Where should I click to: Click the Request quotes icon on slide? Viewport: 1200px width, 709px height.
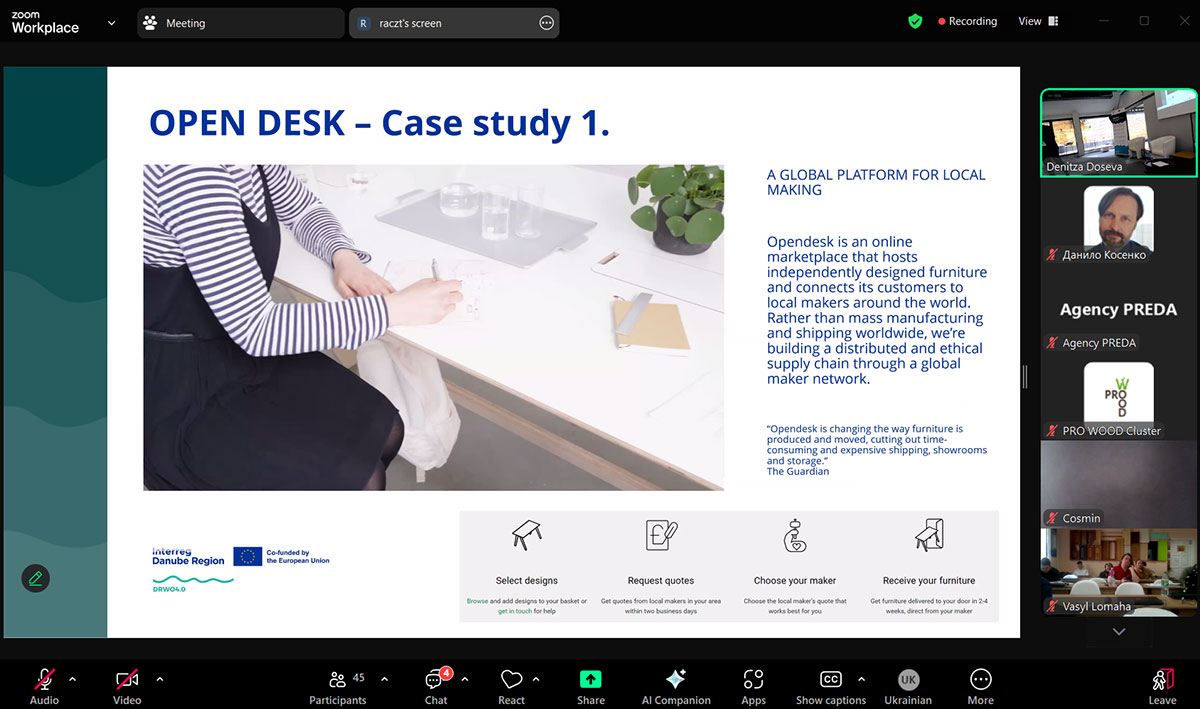(x=661, y=535)
